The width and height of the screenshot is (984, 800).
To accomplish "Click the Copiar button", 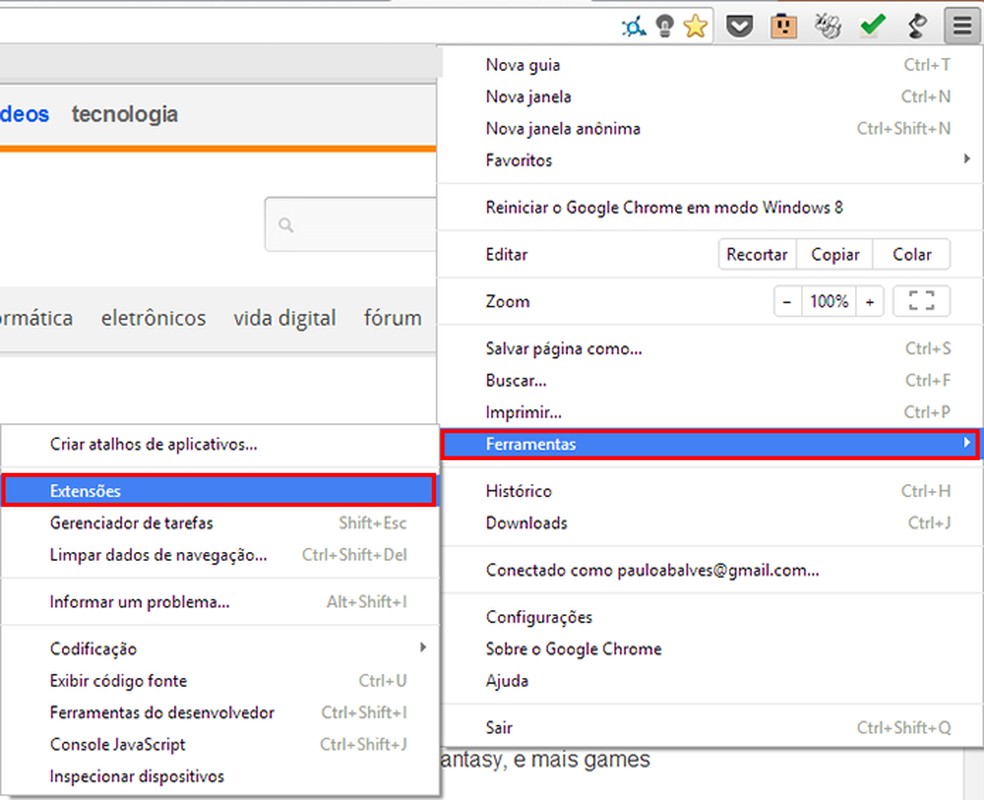I will pyautogui.click(x=834, y=254).
